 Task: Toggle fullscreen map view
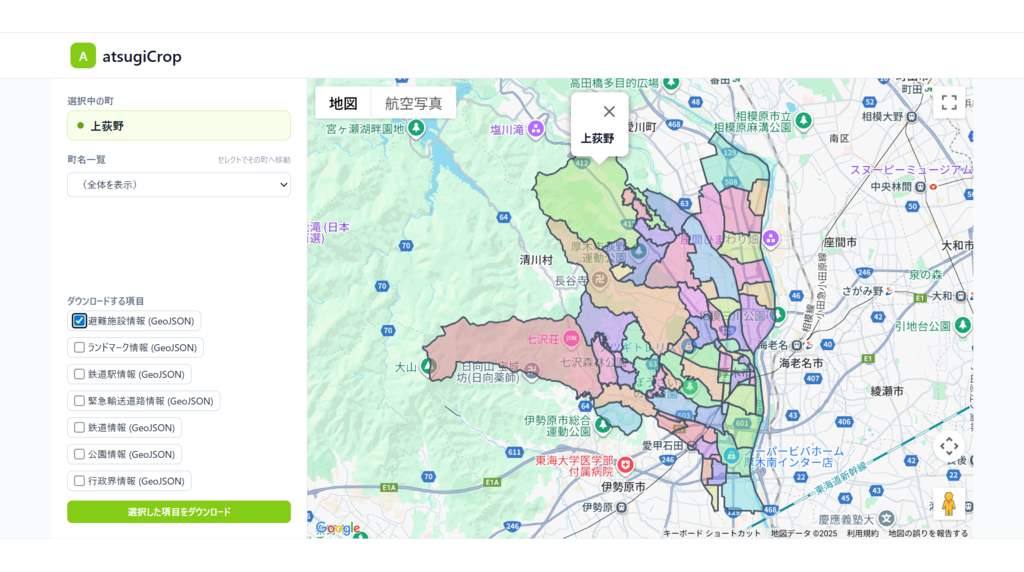coord(949,102)
